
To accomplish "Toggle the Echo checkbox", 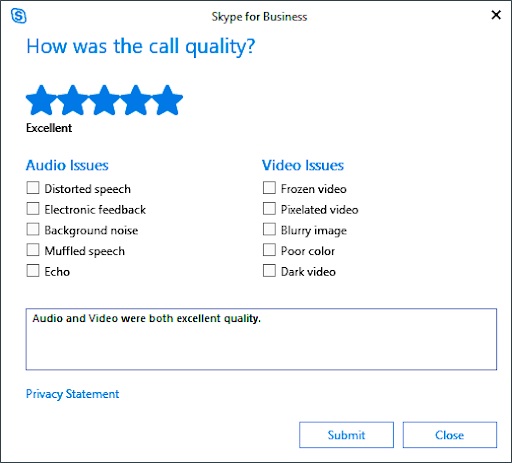I will click(33, 271).
